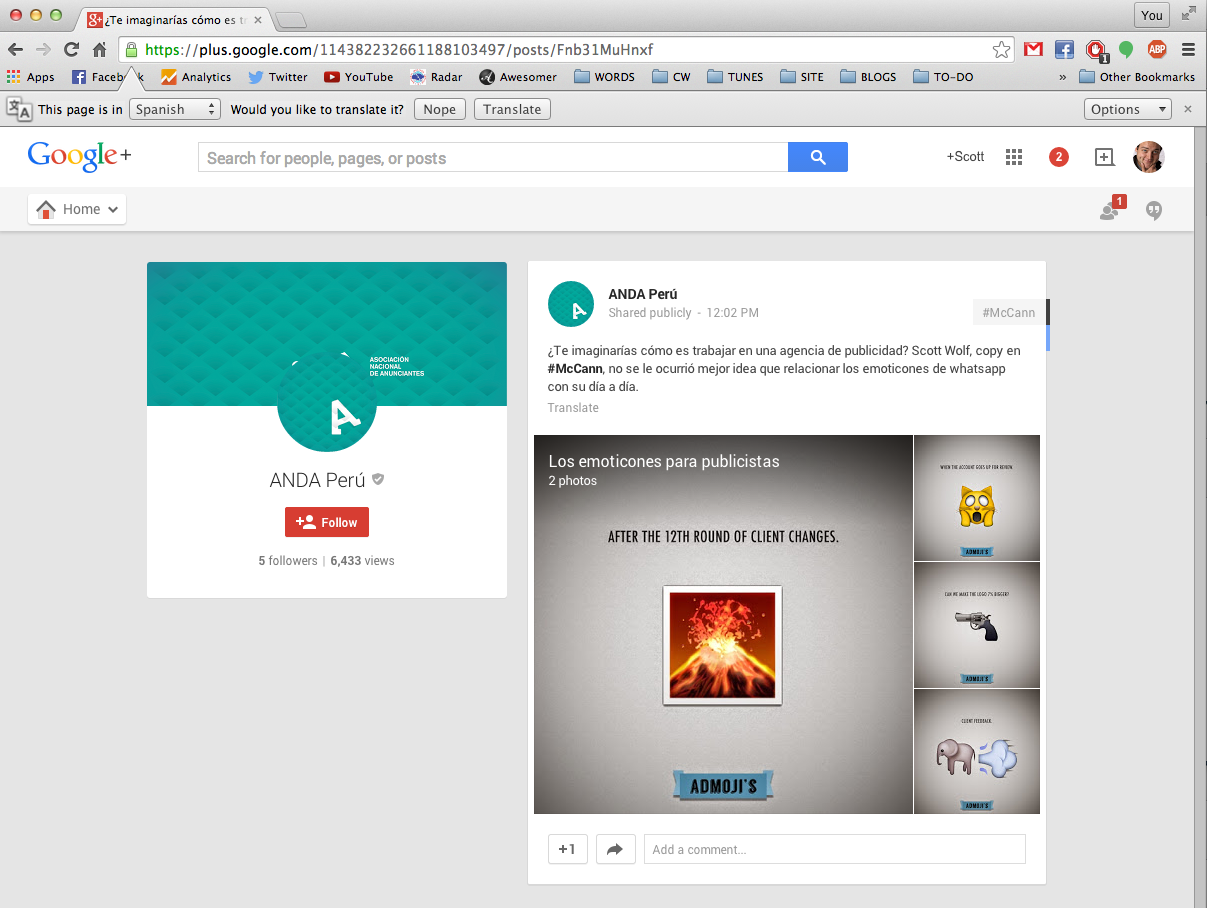Screen dimensions: 1207x908
Task: Click the browser forward arrow
Action: [x=43, y=49]
